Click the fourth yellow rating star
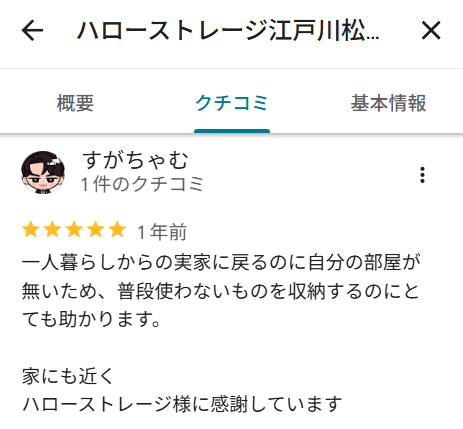The width and height of the screenshot is (463, 429). click(x=96, y=230)
